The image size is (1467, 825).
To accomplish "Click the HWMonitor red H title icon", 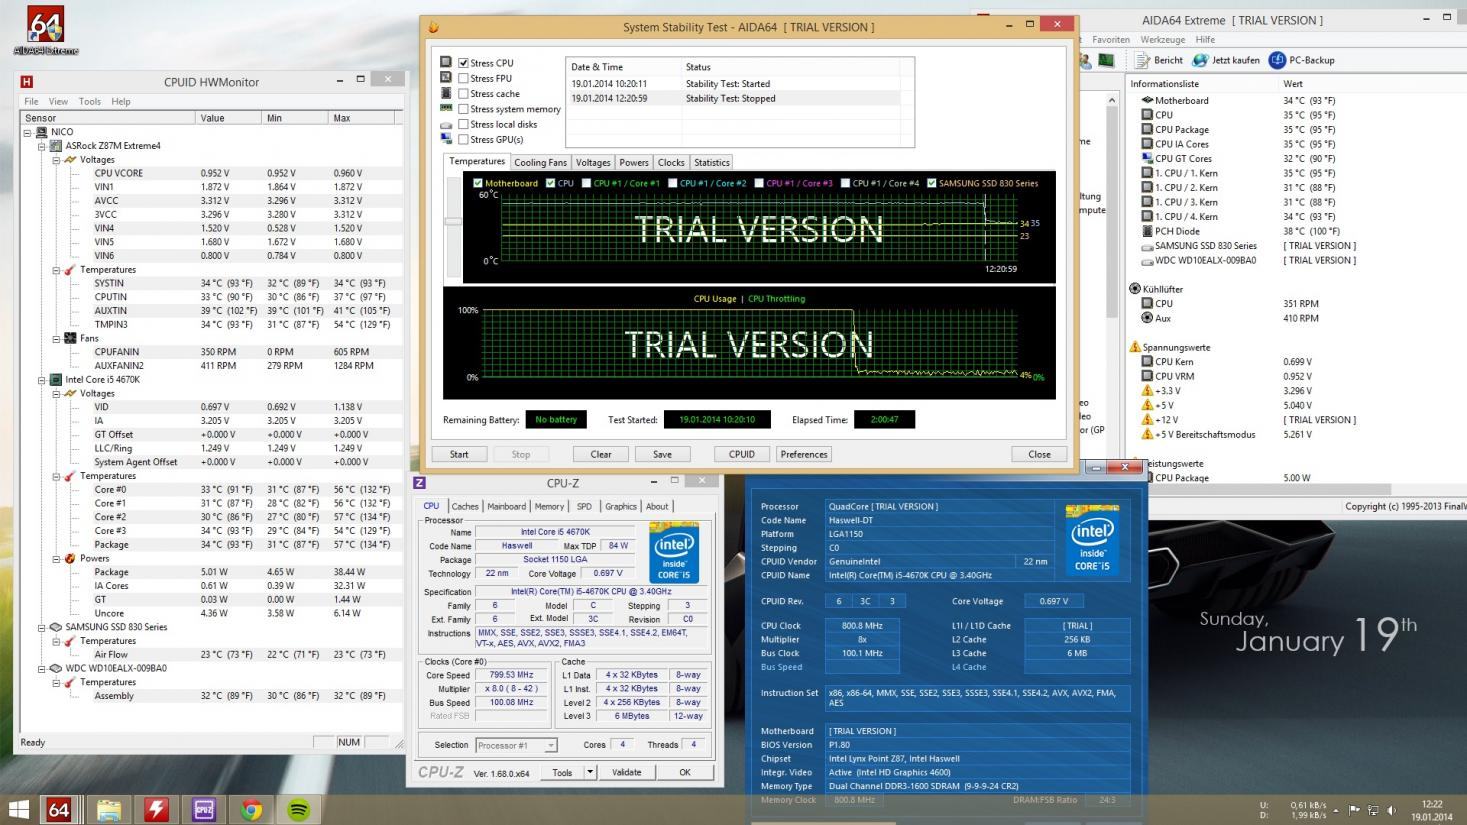I will click(26, 82).
